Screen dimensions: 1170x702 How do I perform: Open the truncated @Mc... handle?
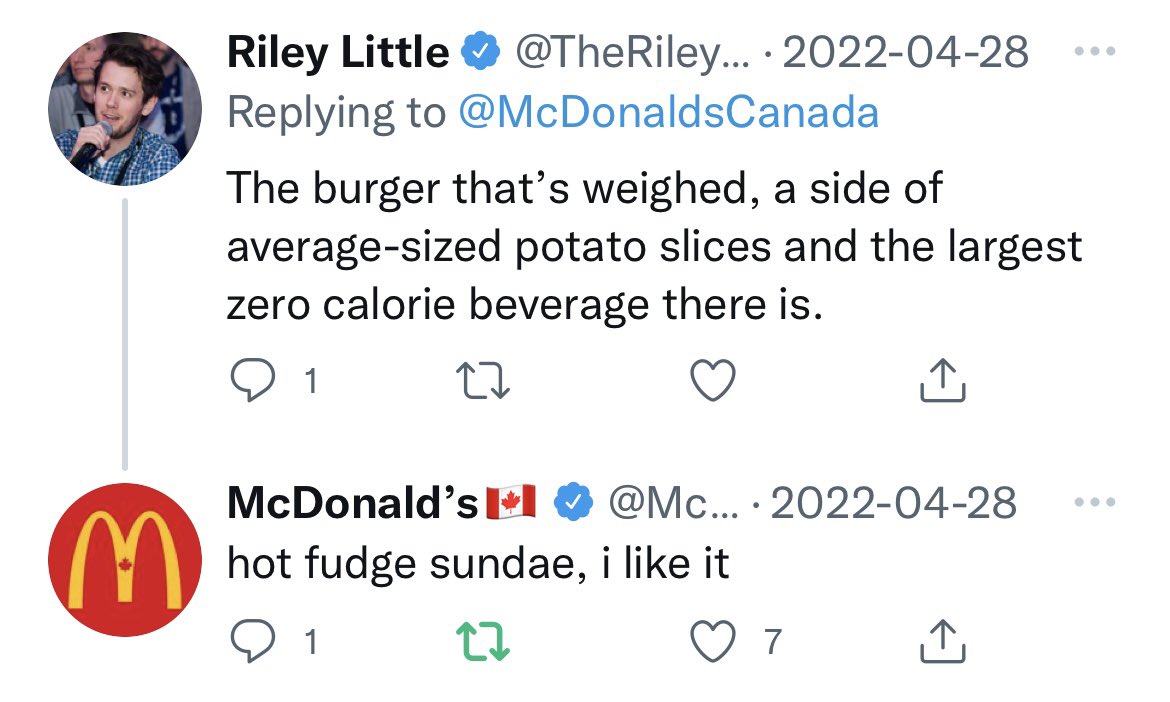pos(673,503)
